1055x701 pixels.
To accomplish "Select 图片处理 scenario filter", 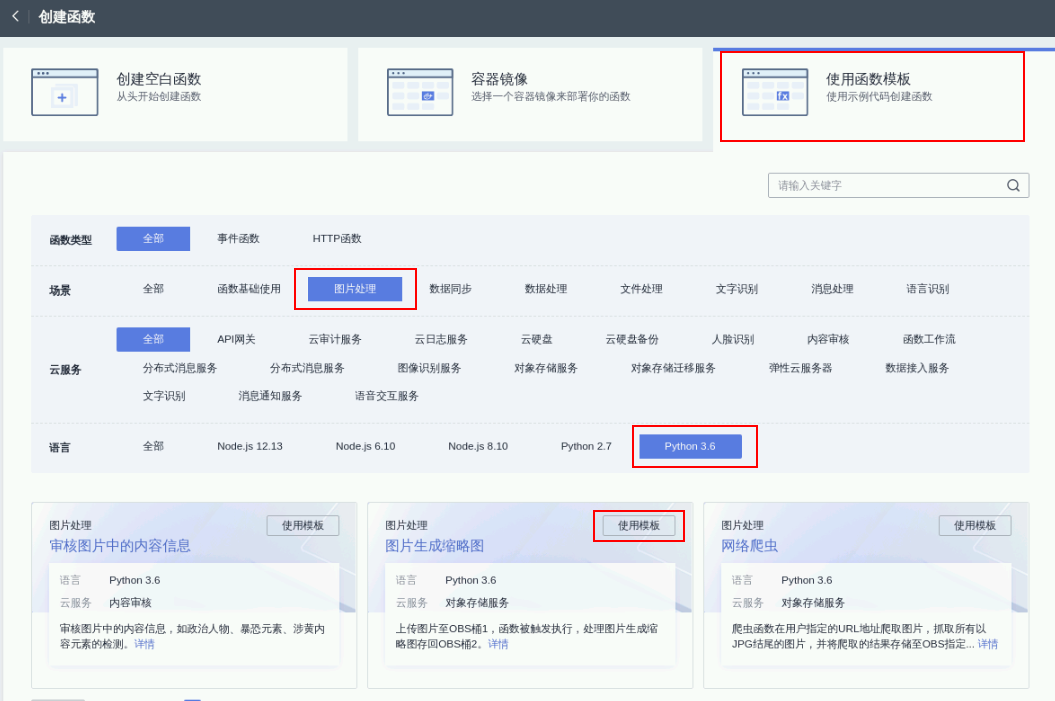I will point(355,289).
